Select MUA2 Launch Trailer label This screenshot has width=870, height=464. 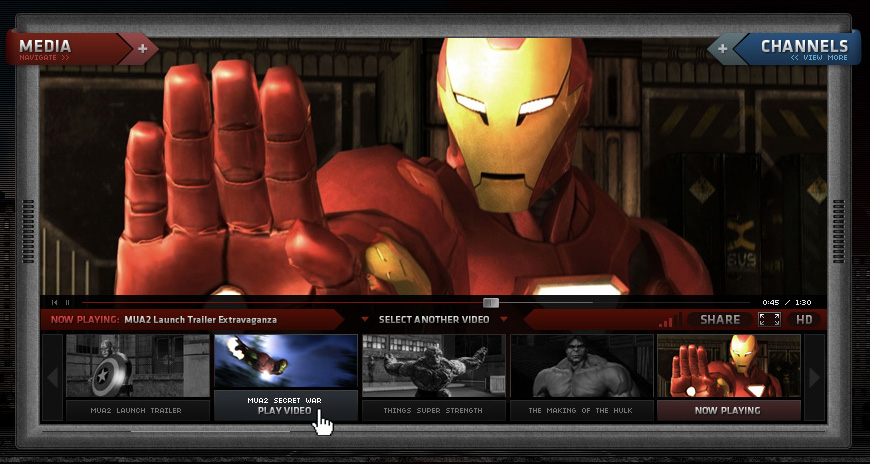pyautogui.click(x=138, y=411)
